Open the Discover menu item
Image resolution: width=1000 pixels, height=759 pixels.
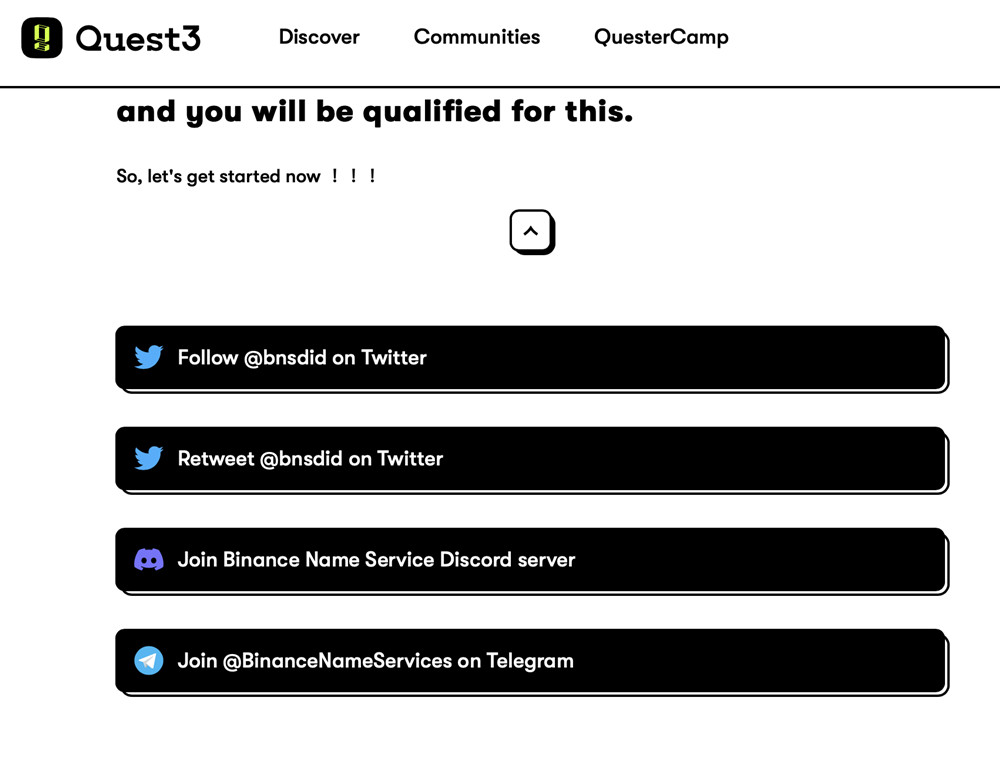coord(319,37)
